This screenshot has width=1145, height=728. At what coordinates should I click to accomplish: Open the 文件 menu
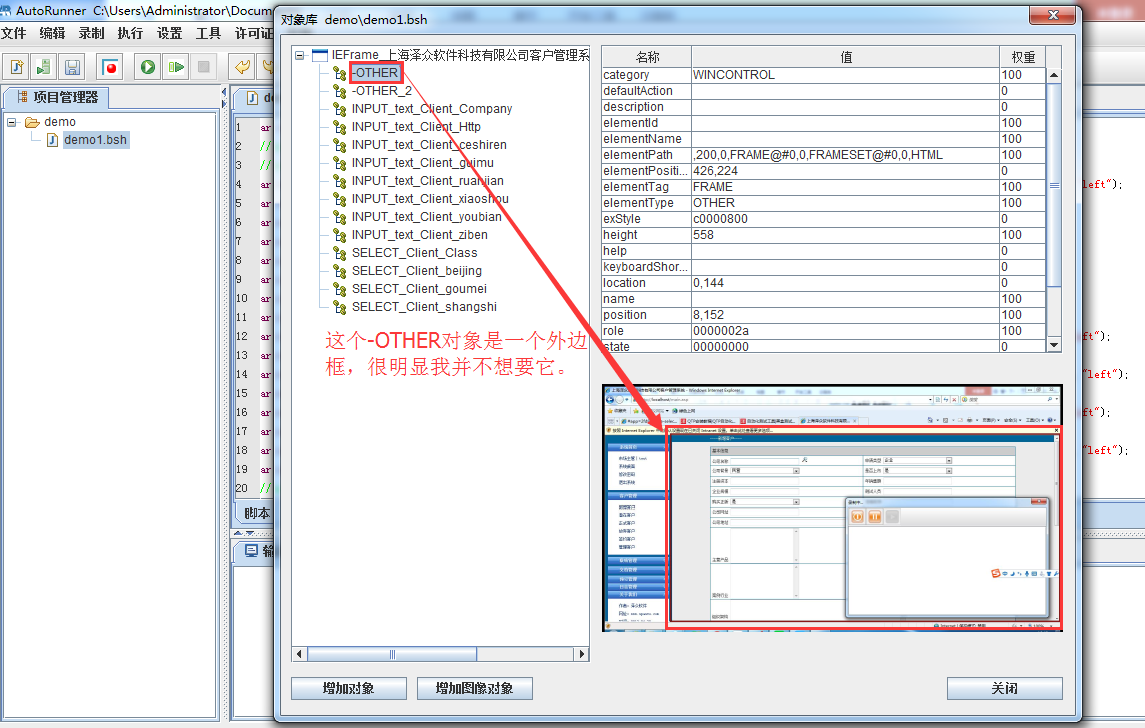point(14,33)
